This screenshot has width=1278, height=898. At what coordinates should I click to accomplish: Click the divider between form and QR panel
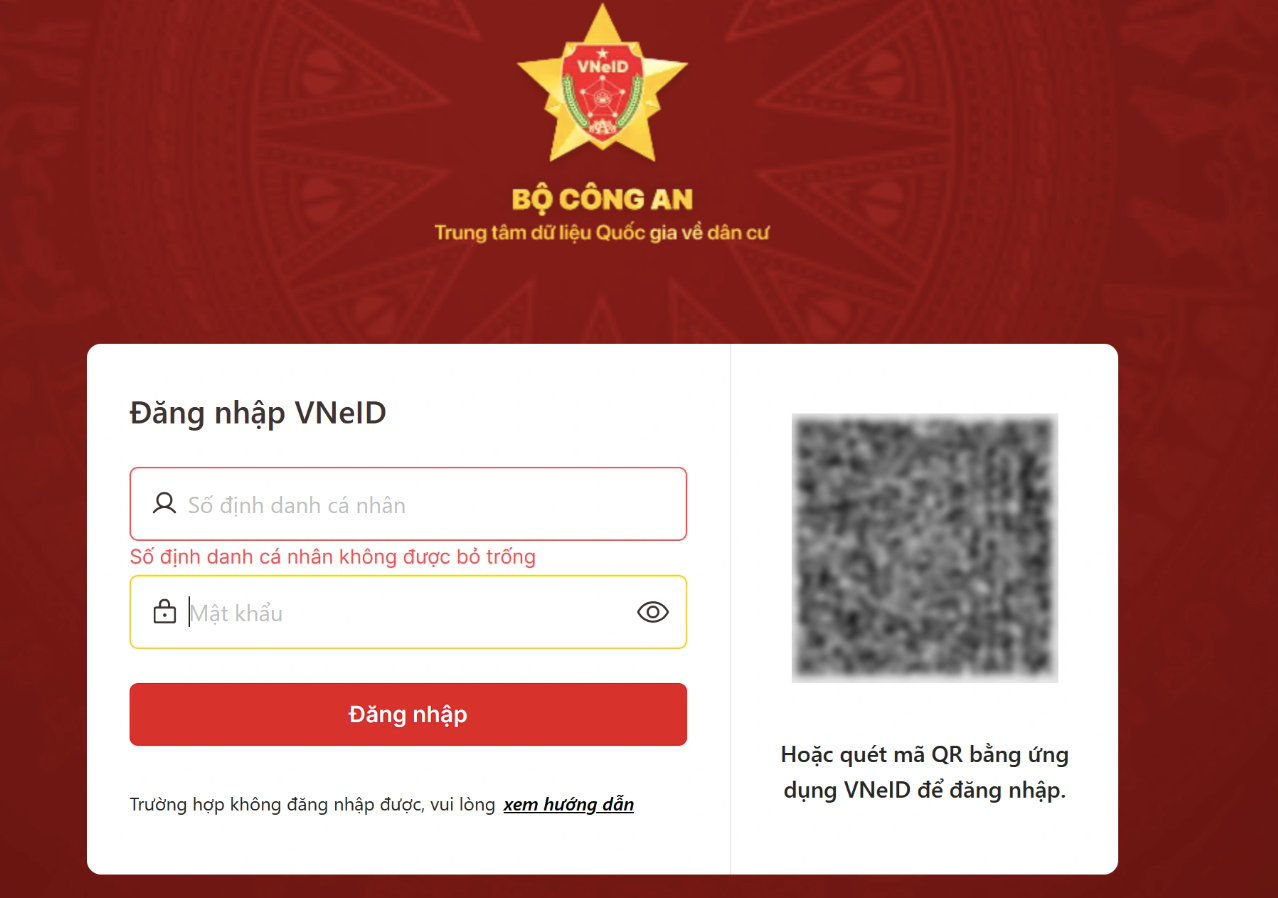click(x=731, y=609)
